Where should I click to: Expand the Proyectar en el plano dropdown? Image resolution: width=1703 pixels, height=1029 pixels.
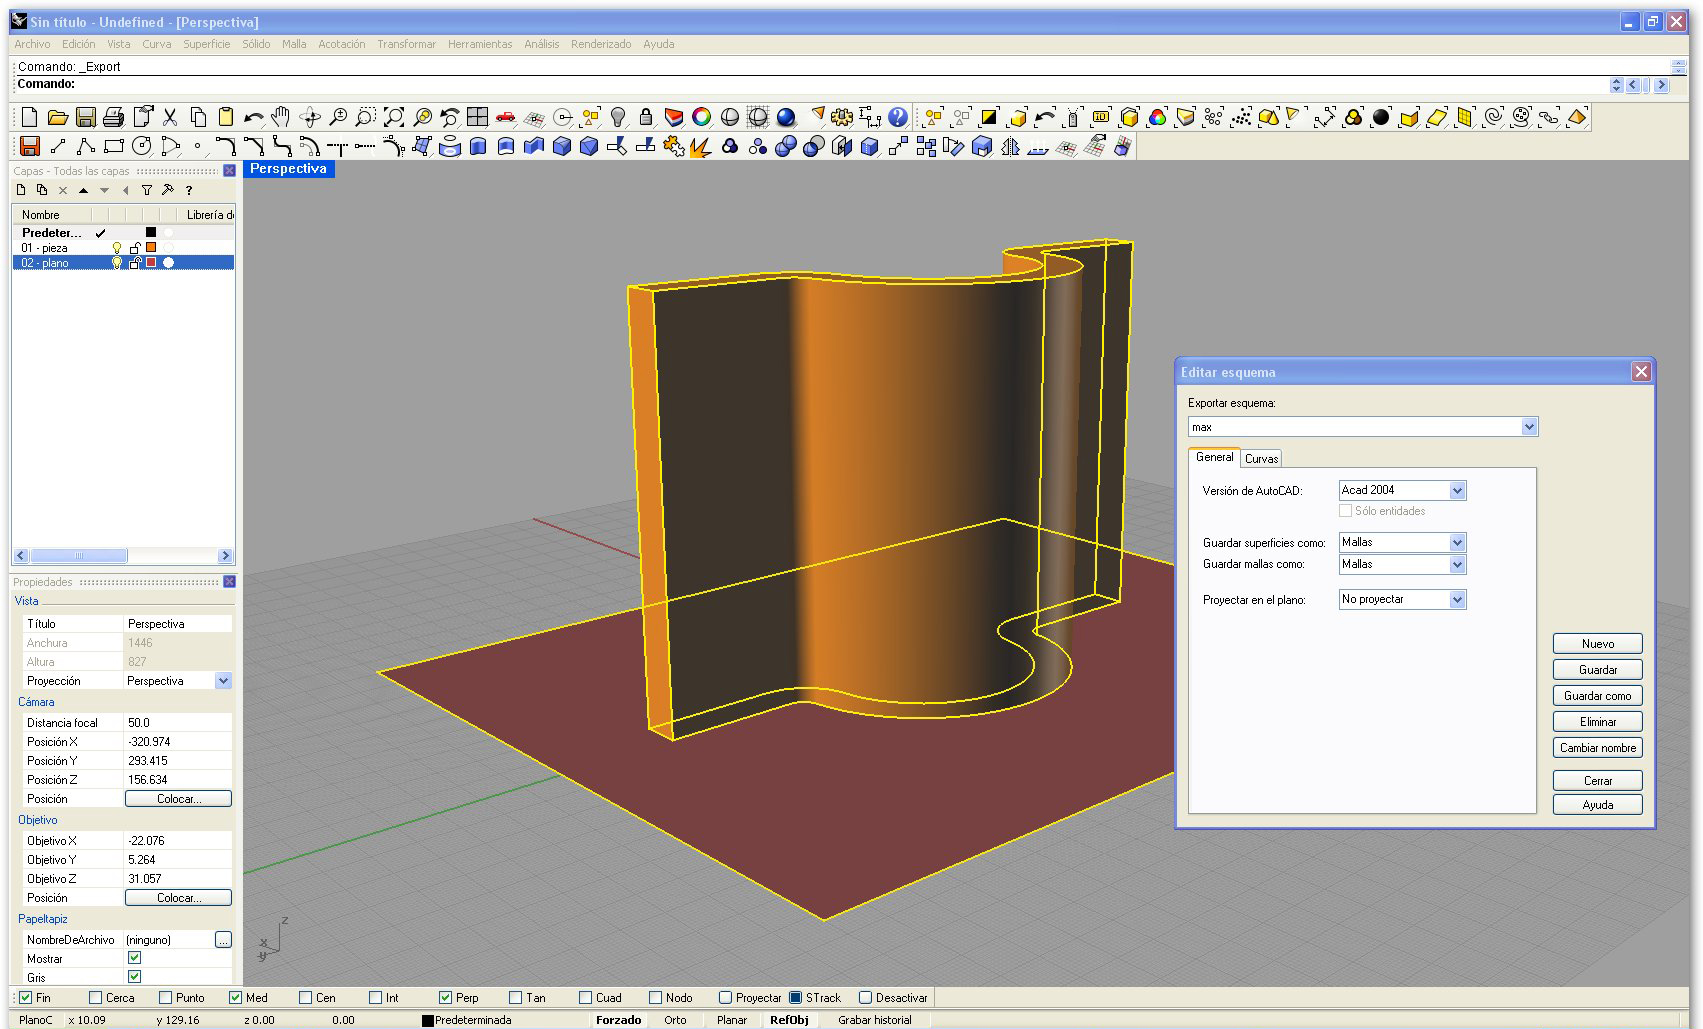(x=1457, y=599)
